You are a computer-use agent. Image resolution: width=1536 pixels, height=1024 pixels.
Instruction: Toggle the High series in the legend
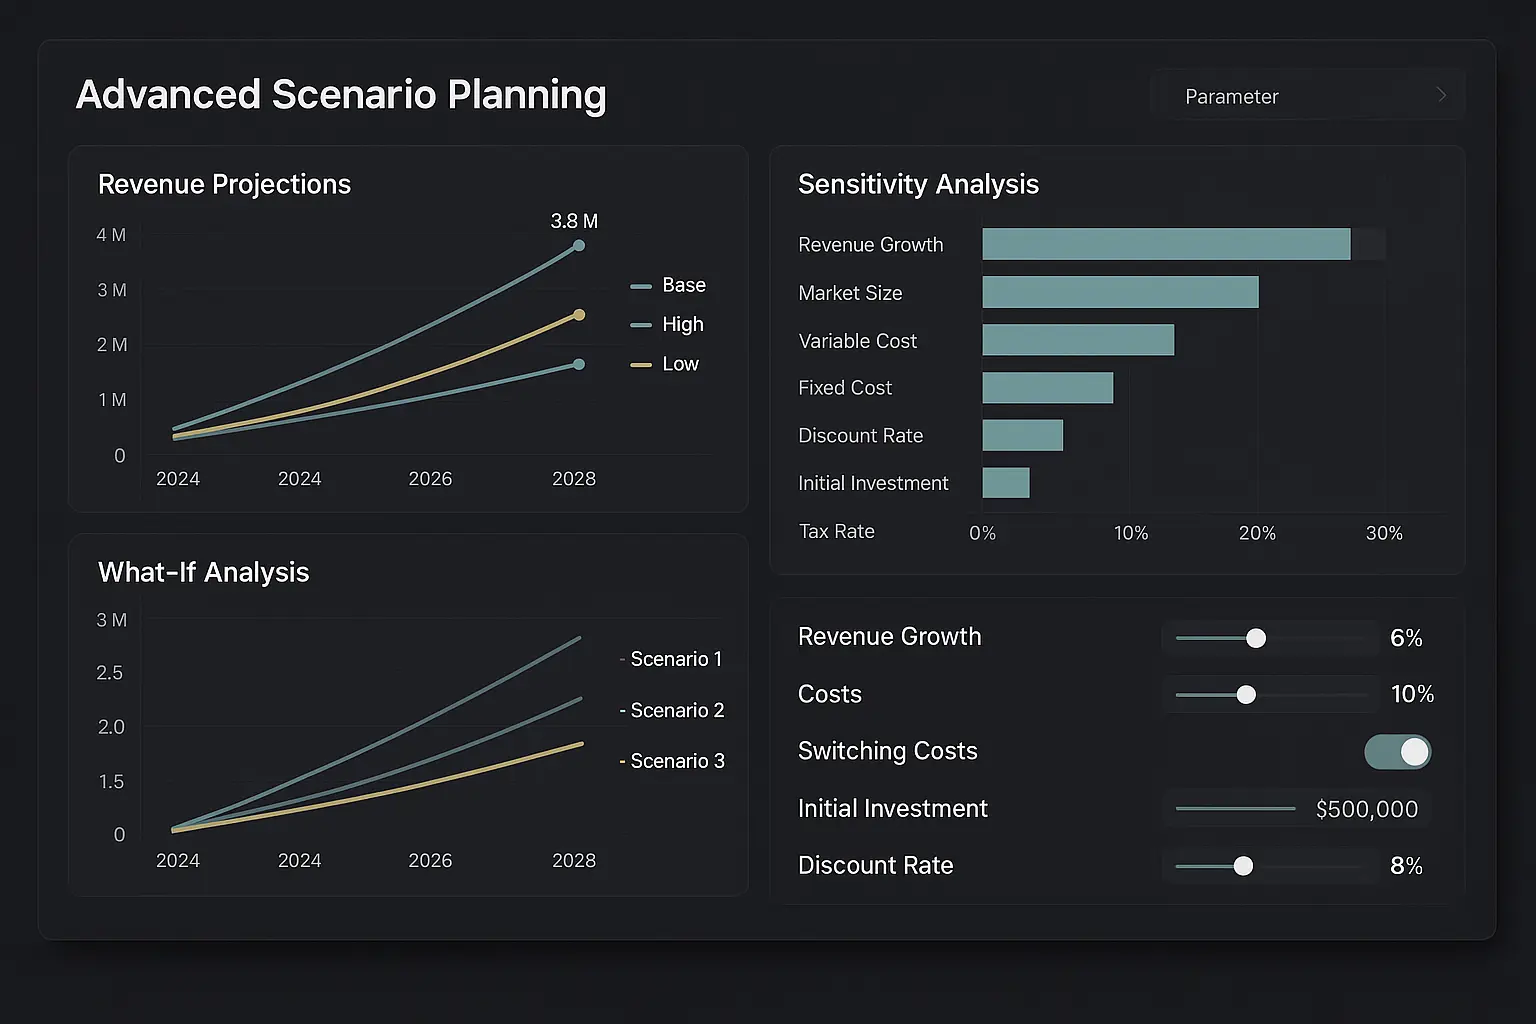668,324
